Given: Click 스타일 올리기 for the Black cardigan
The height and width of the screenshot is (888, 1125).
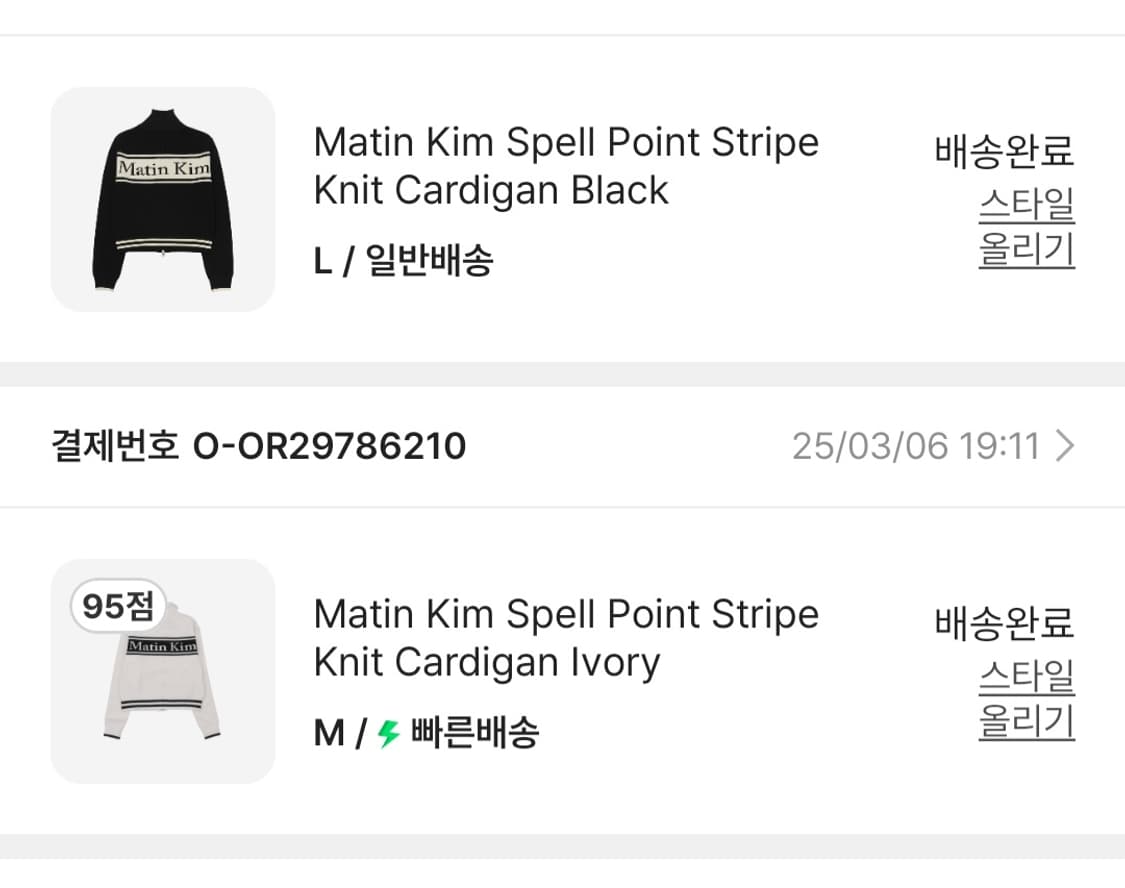Looking at the screenshot, I should 1026,228.
